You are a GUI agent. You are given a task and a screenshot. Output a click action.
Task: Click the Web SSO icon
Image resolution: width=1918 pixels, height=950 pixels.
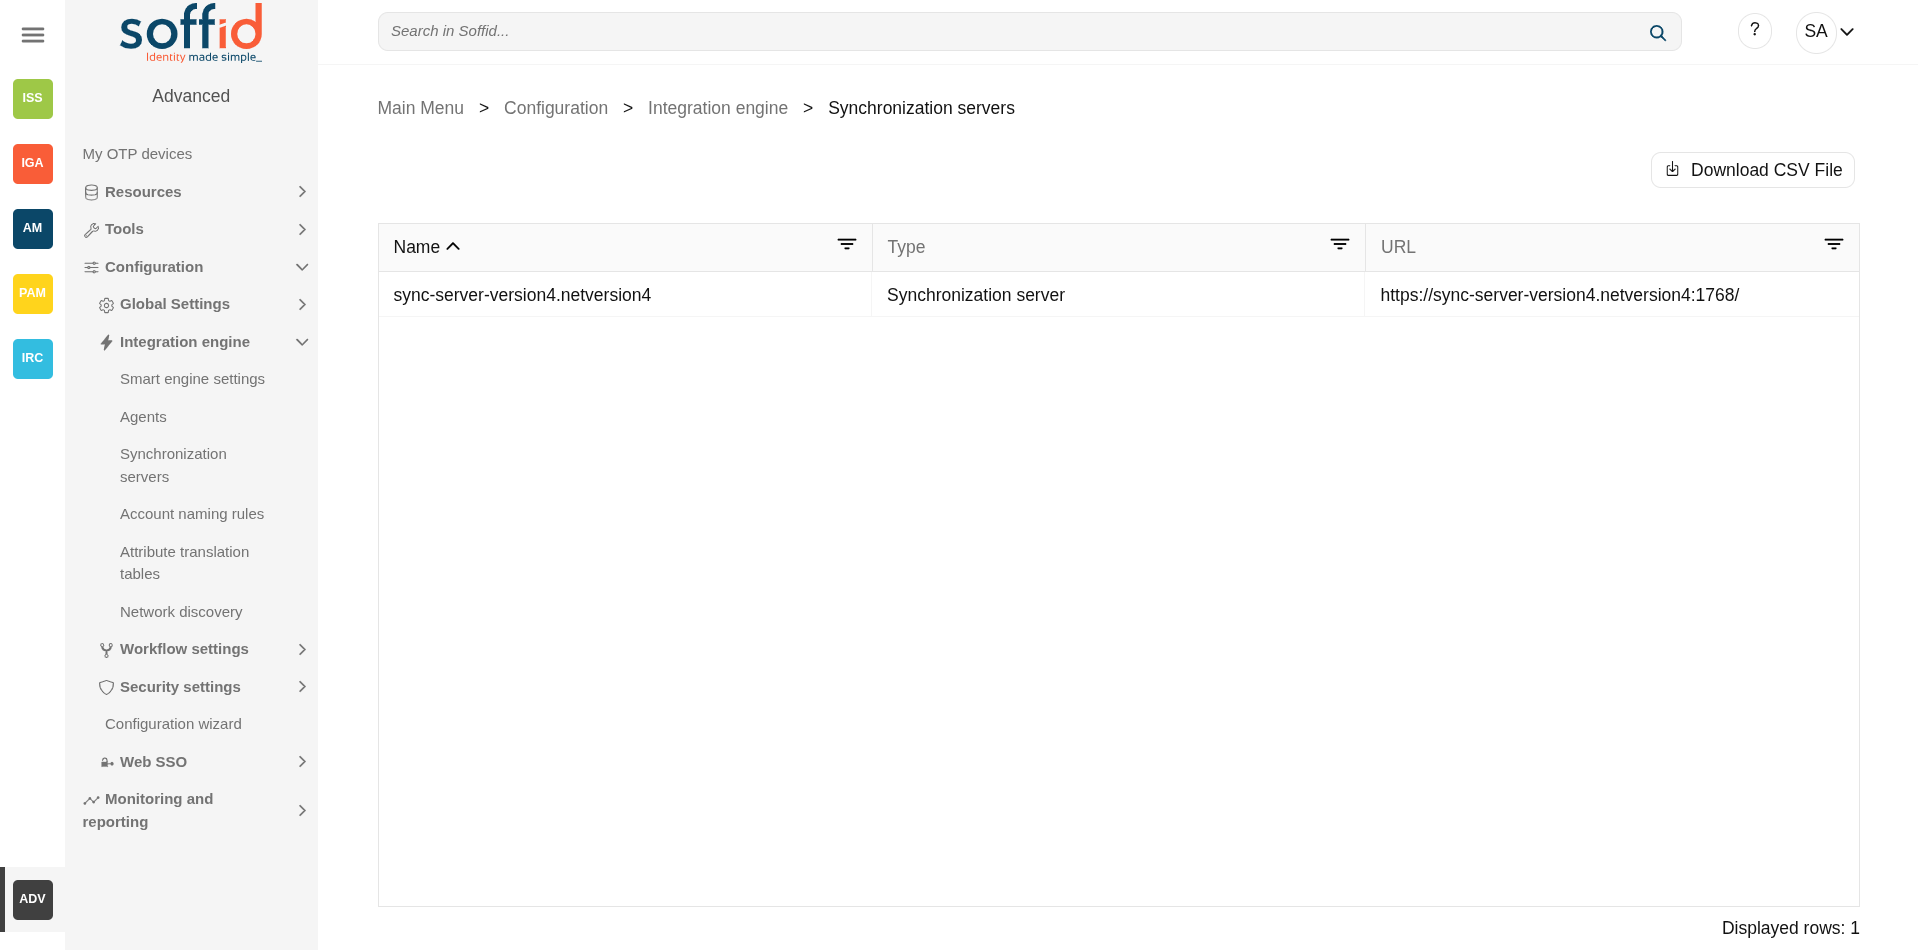pyautogui.click(x=106, y=762)
